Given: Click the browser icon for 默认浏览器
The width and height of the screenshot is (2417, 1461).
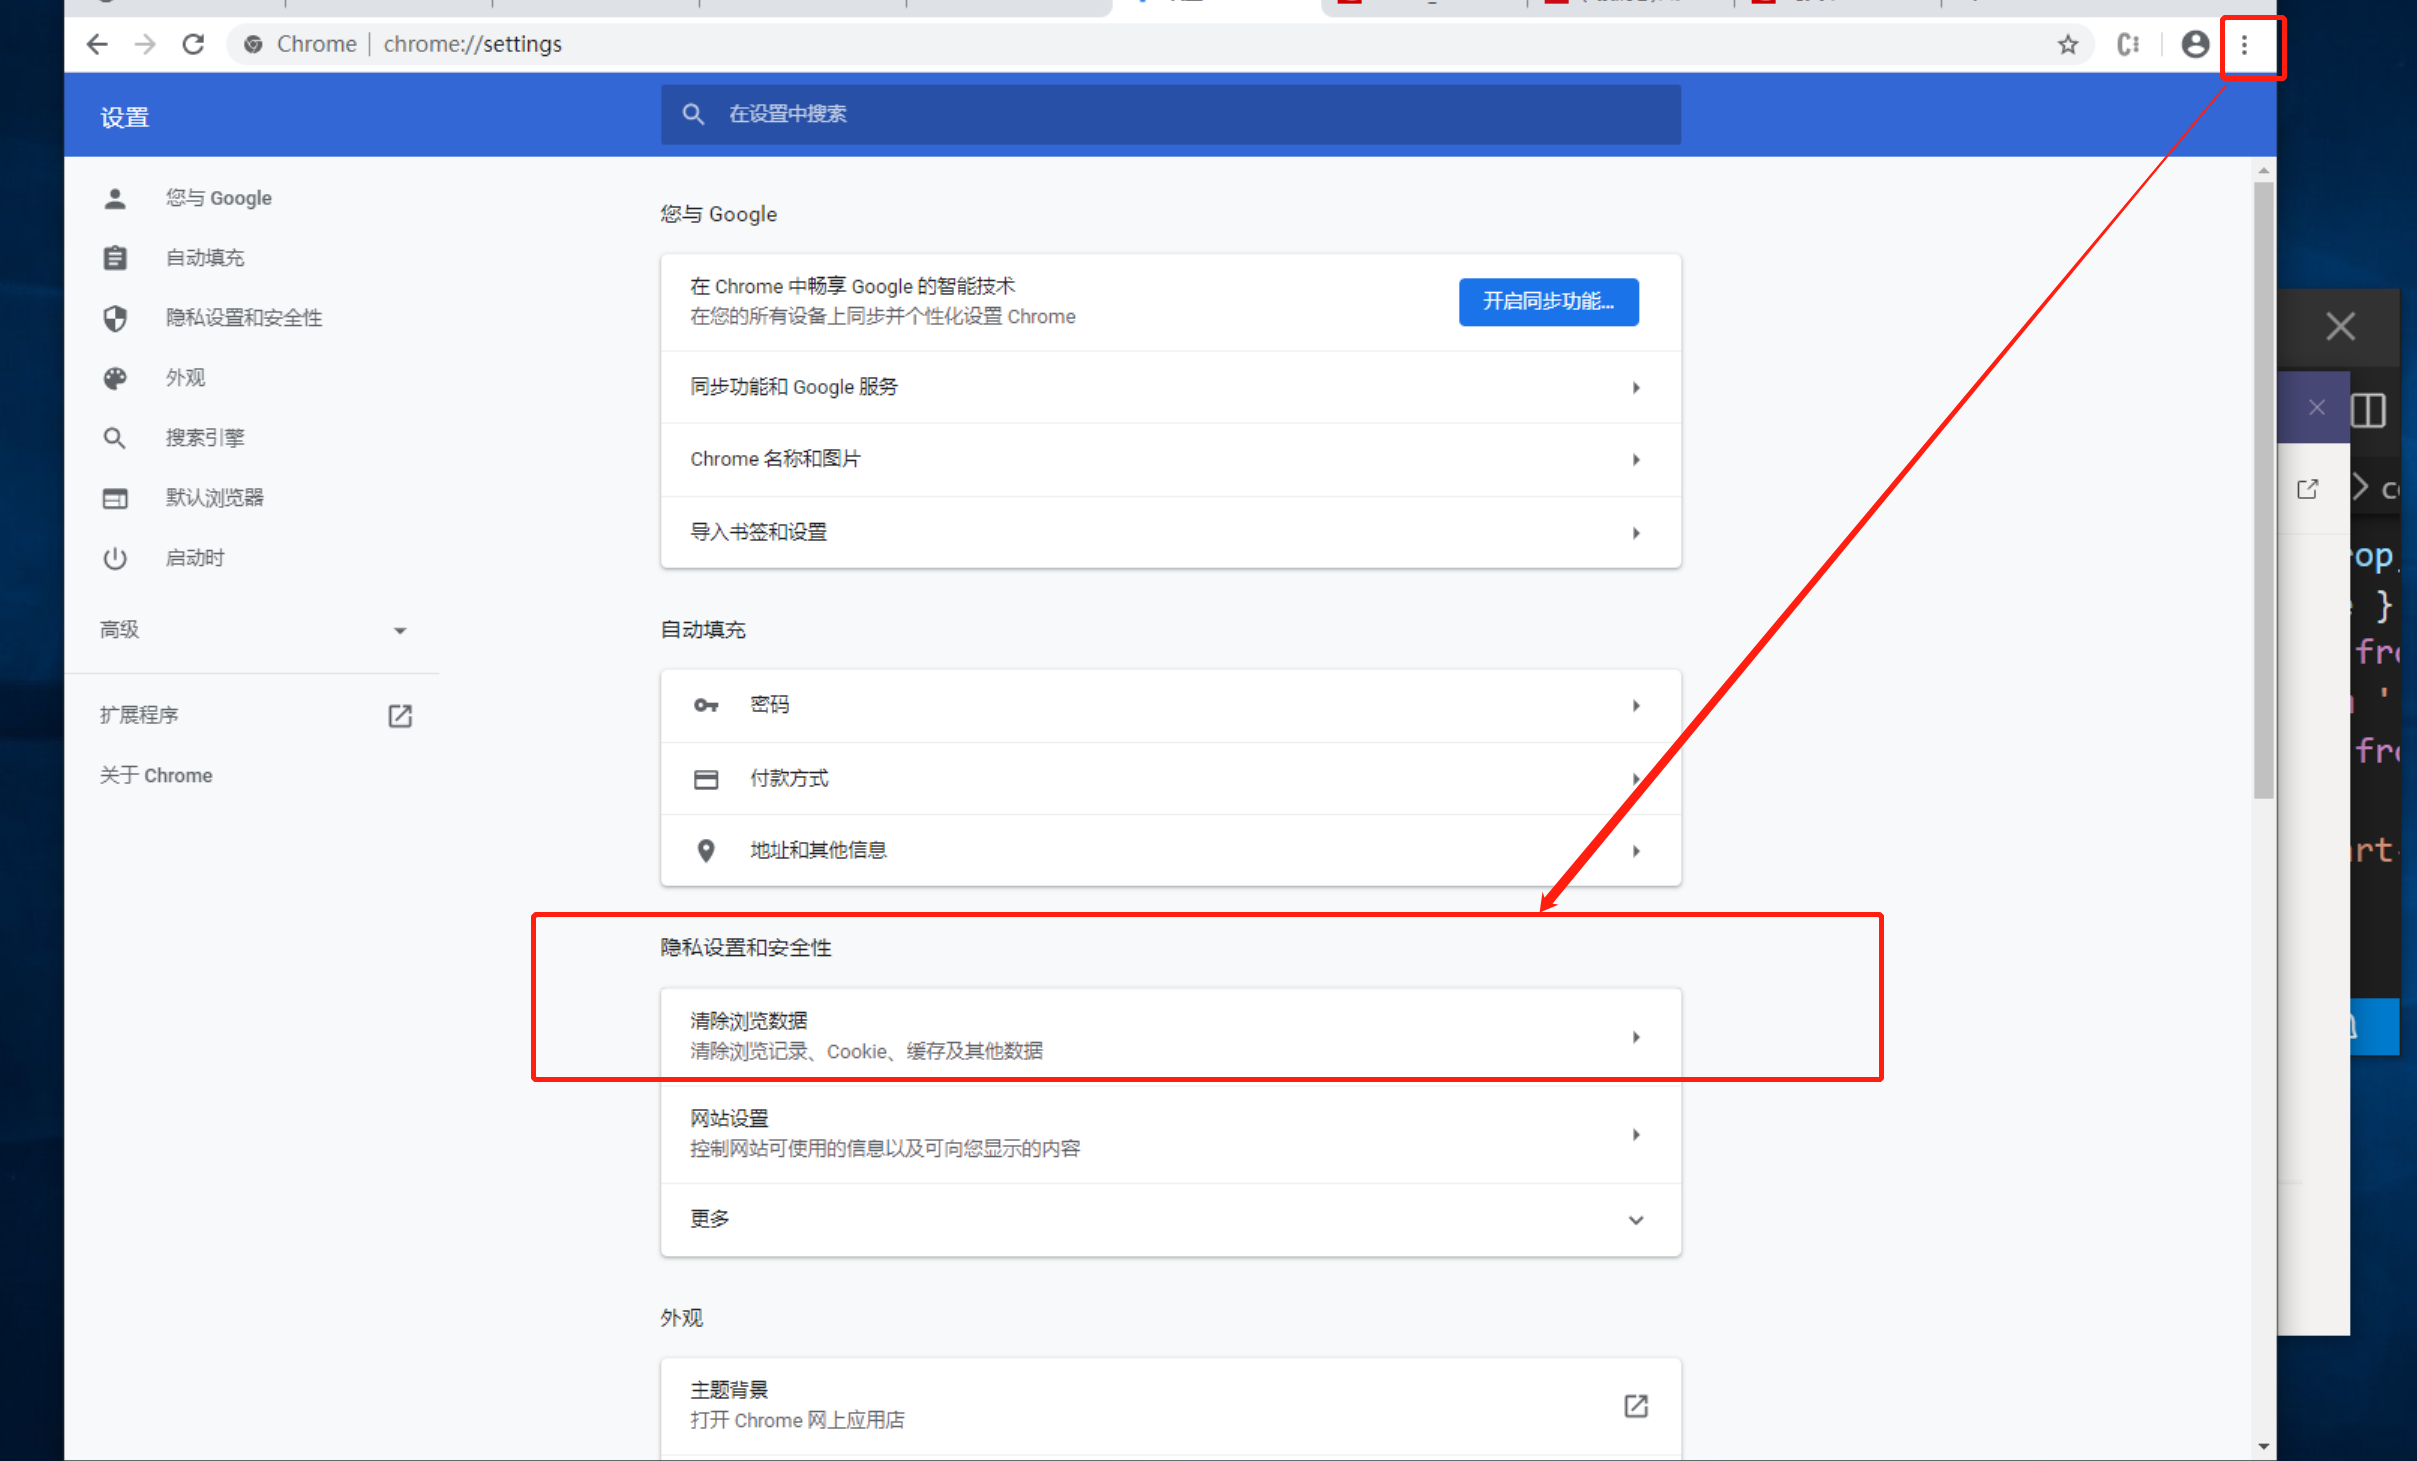Looking at the screenshot, I should point(115,498).
